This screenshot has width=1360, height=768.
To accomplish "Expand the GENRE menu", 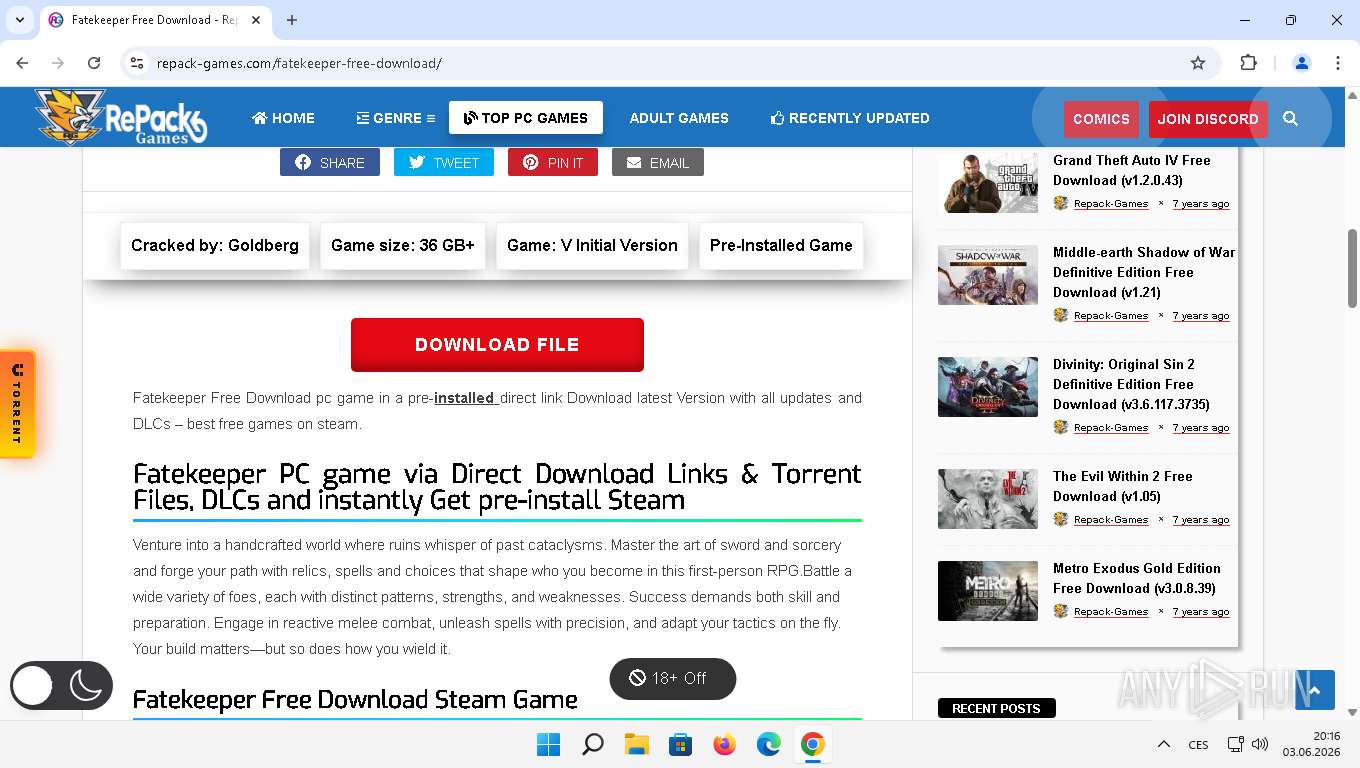I will (x=395, y=118).
